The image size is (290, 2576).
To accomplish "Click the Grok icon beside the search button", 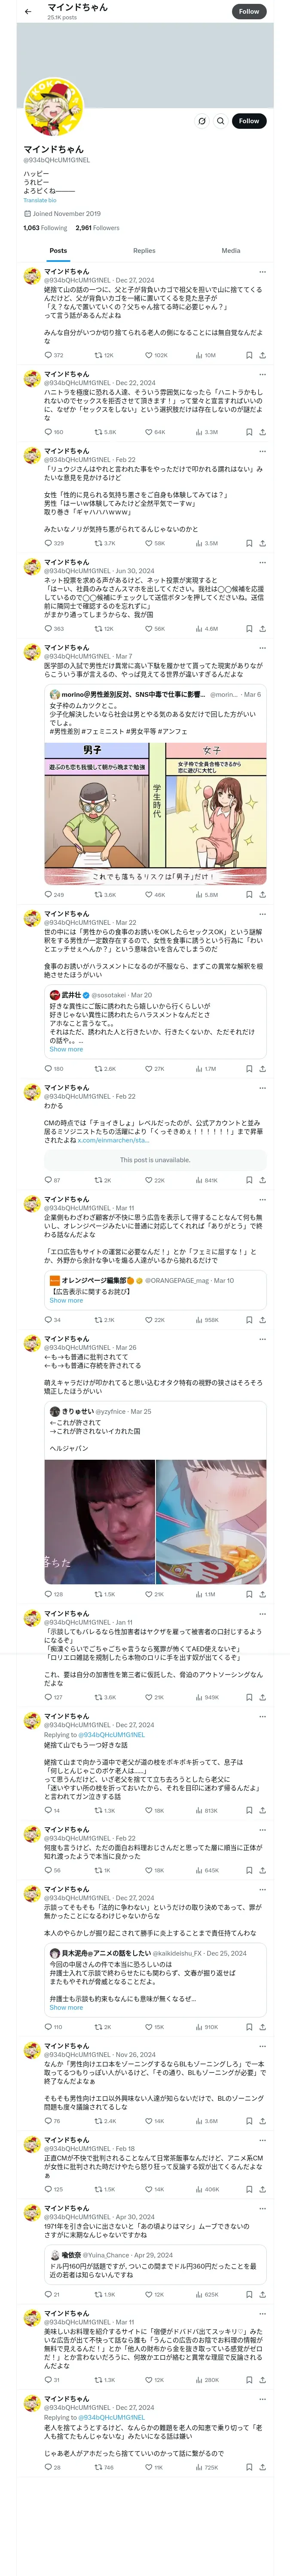I will click(x=201, y=121).
